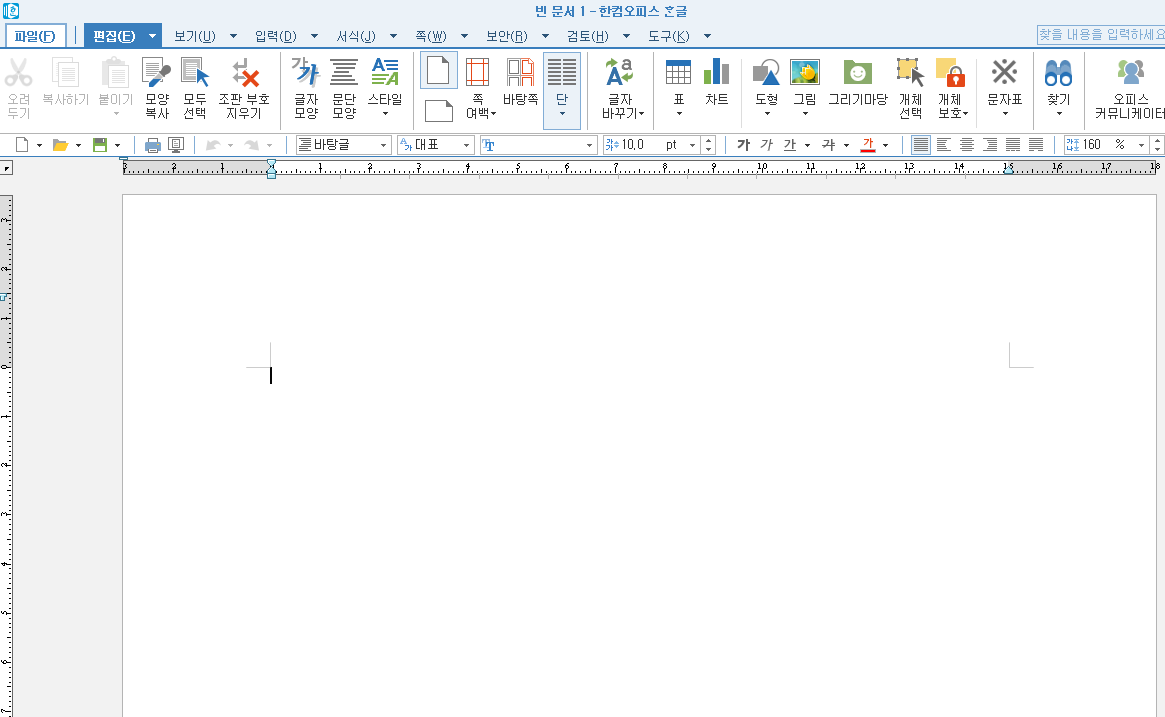Open the 대표 language dropdown

click(467, 146)
